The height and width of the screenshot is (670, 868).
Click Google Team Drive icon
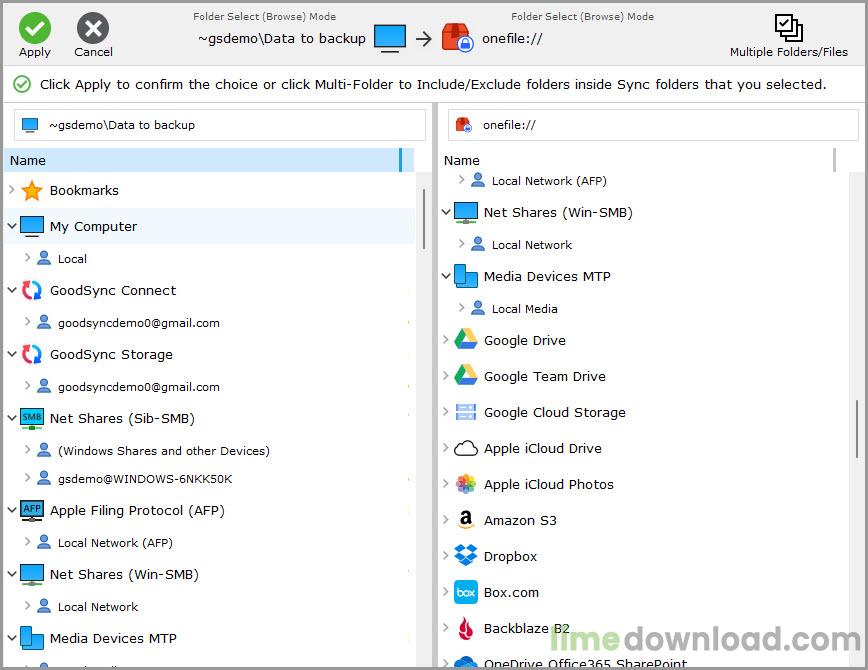click(x=466, y=375)
